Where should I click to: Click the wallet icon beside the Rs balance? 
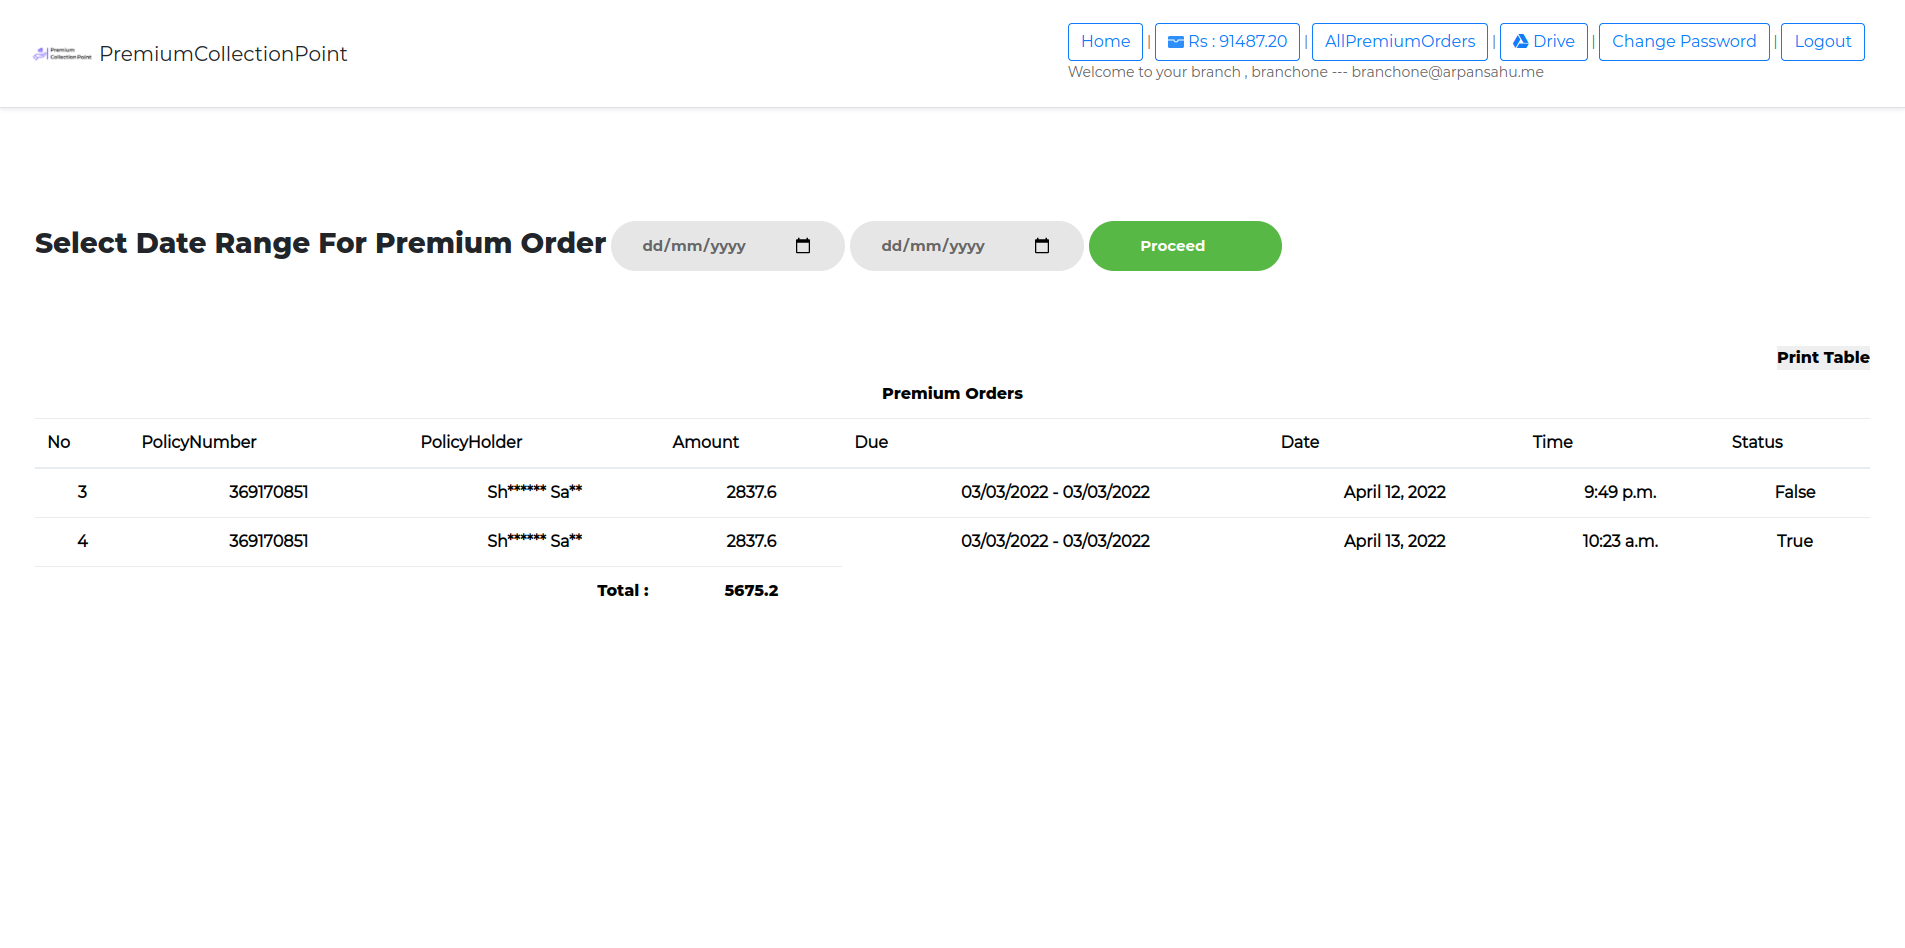click(1176, 42)
